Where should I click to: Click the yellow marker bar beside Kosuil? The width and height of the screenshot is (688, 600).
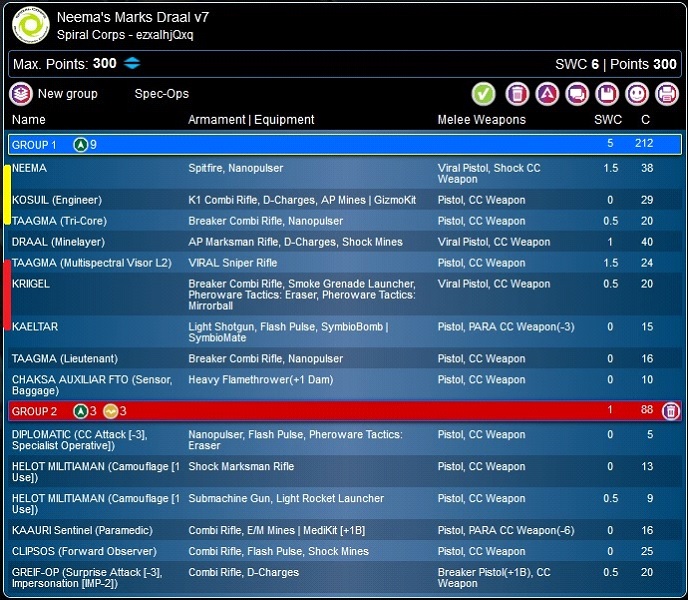(x=7, y=195)
